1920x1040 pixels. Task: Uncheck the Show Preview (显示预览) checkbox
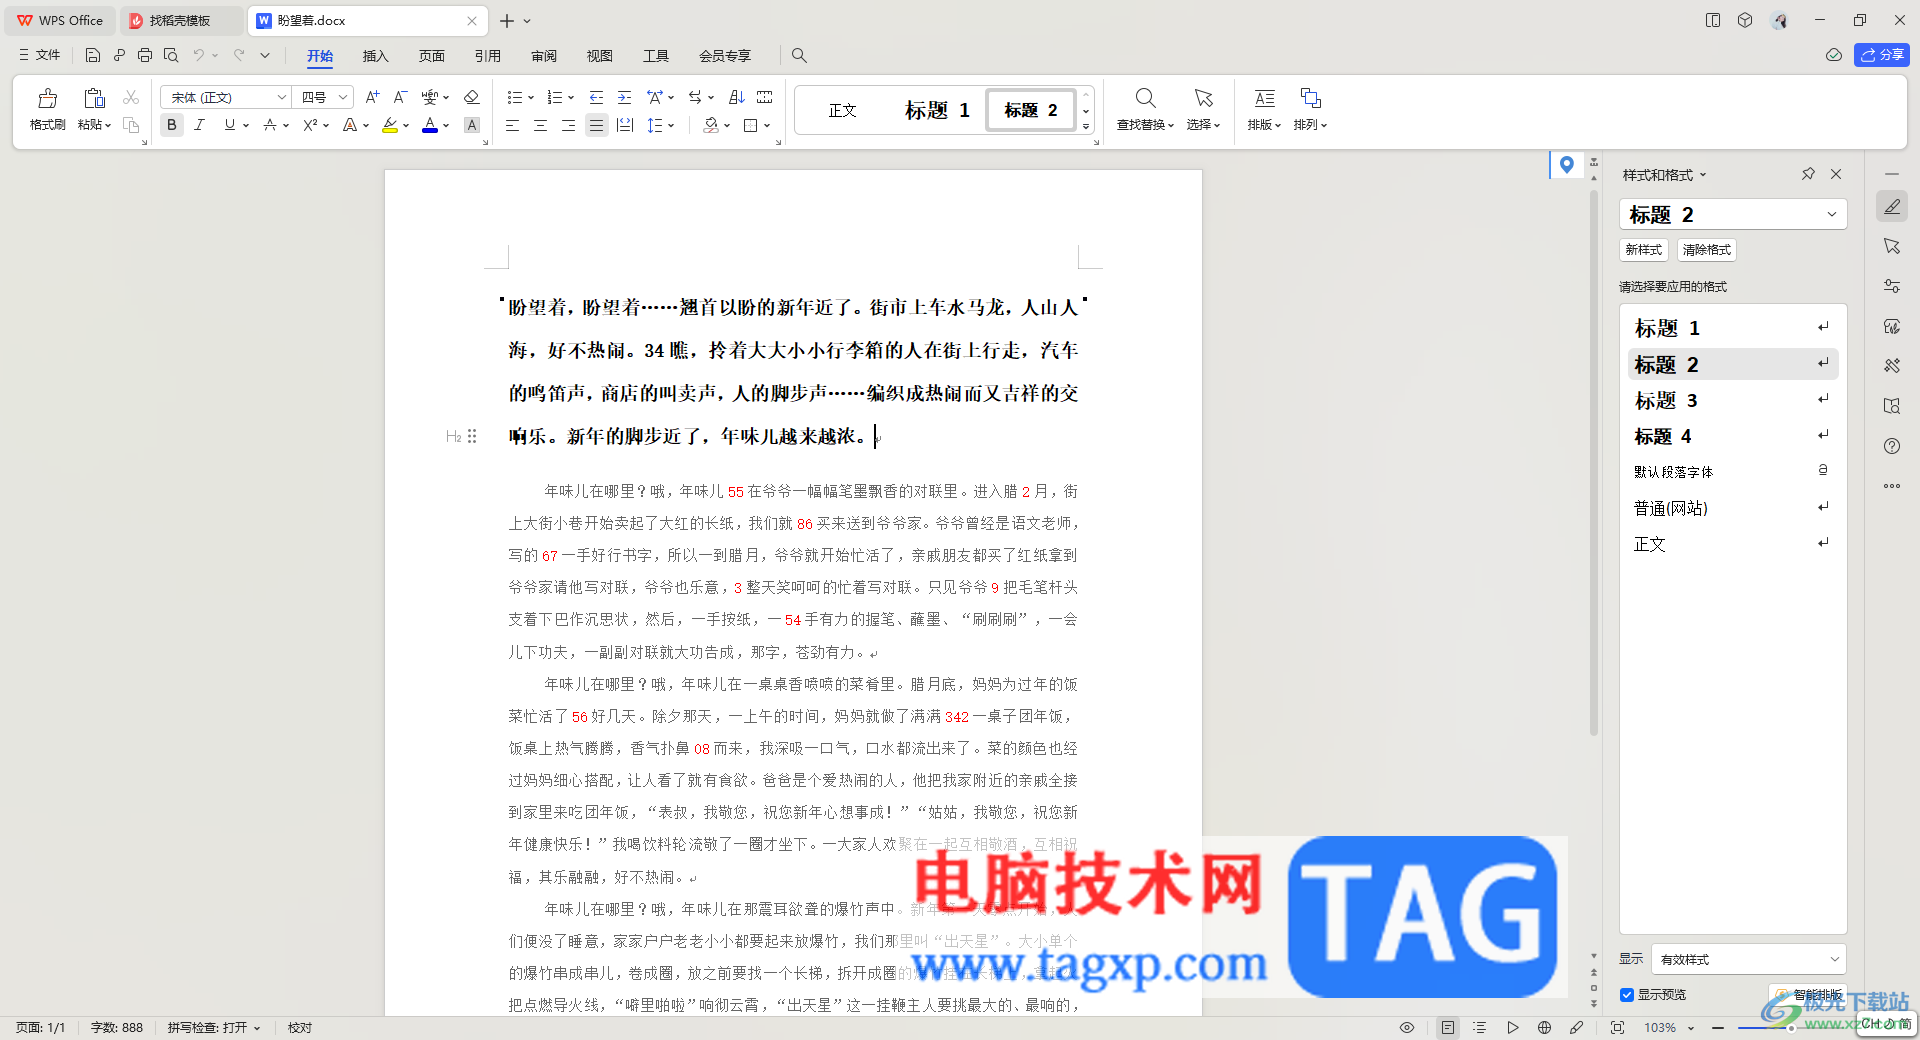click(x=1627, y=995)
